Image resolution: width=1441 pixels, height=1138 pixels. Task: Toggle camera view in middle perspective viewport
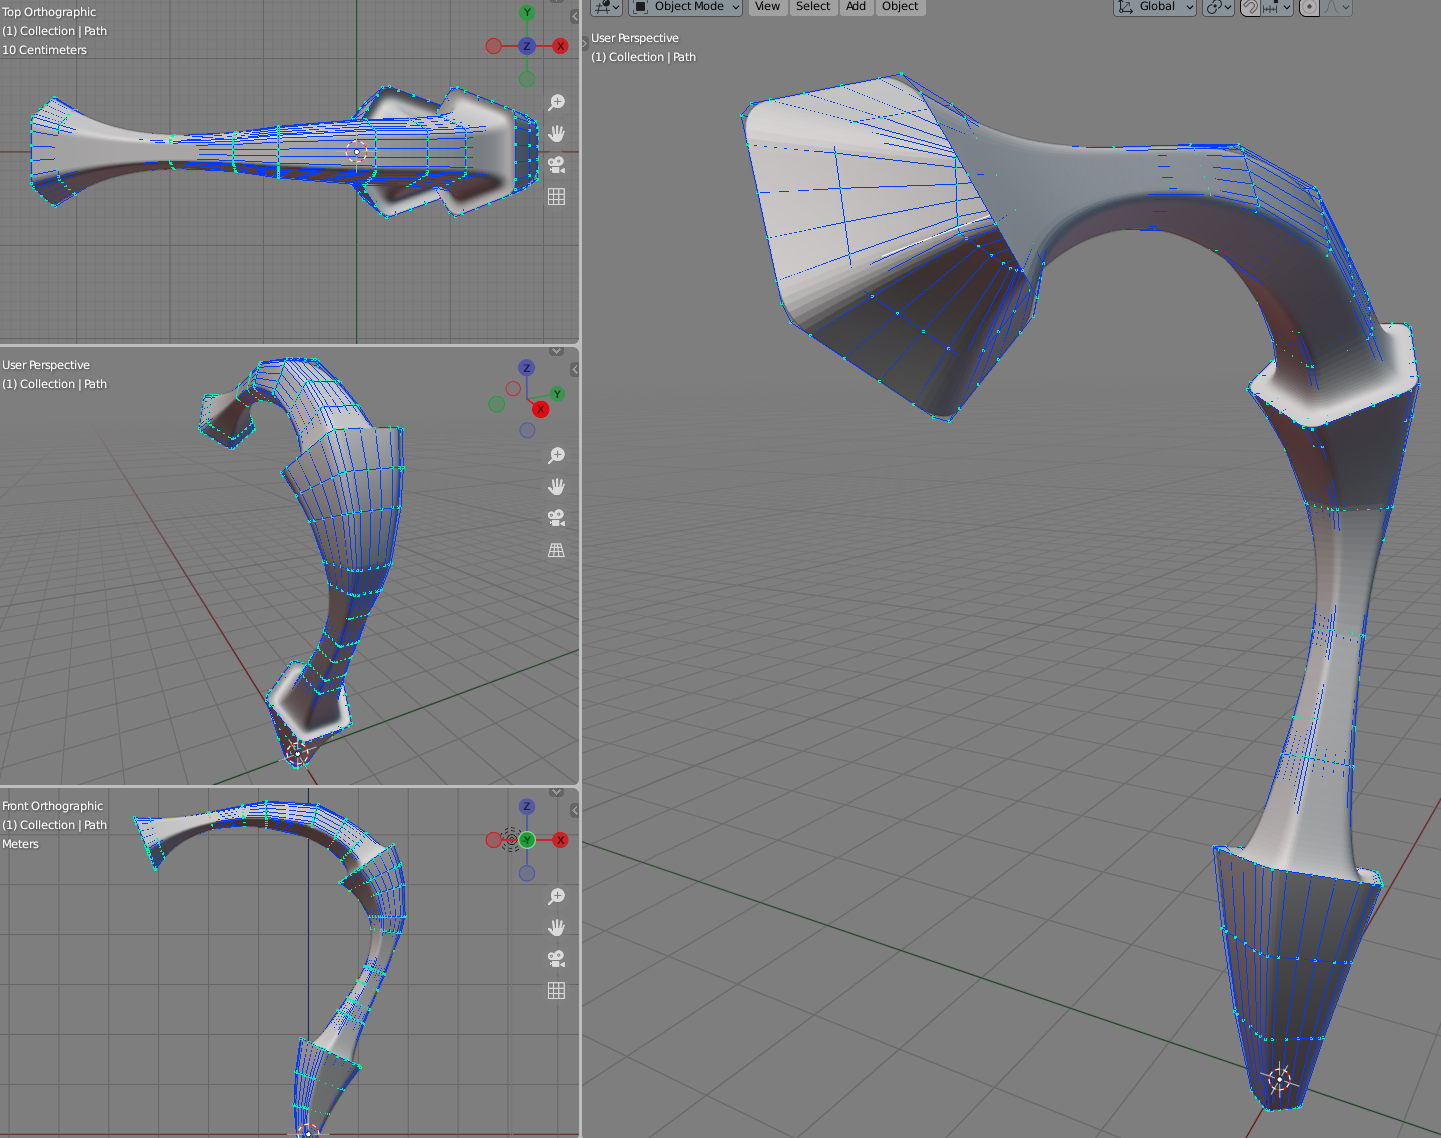click(557, 518)
